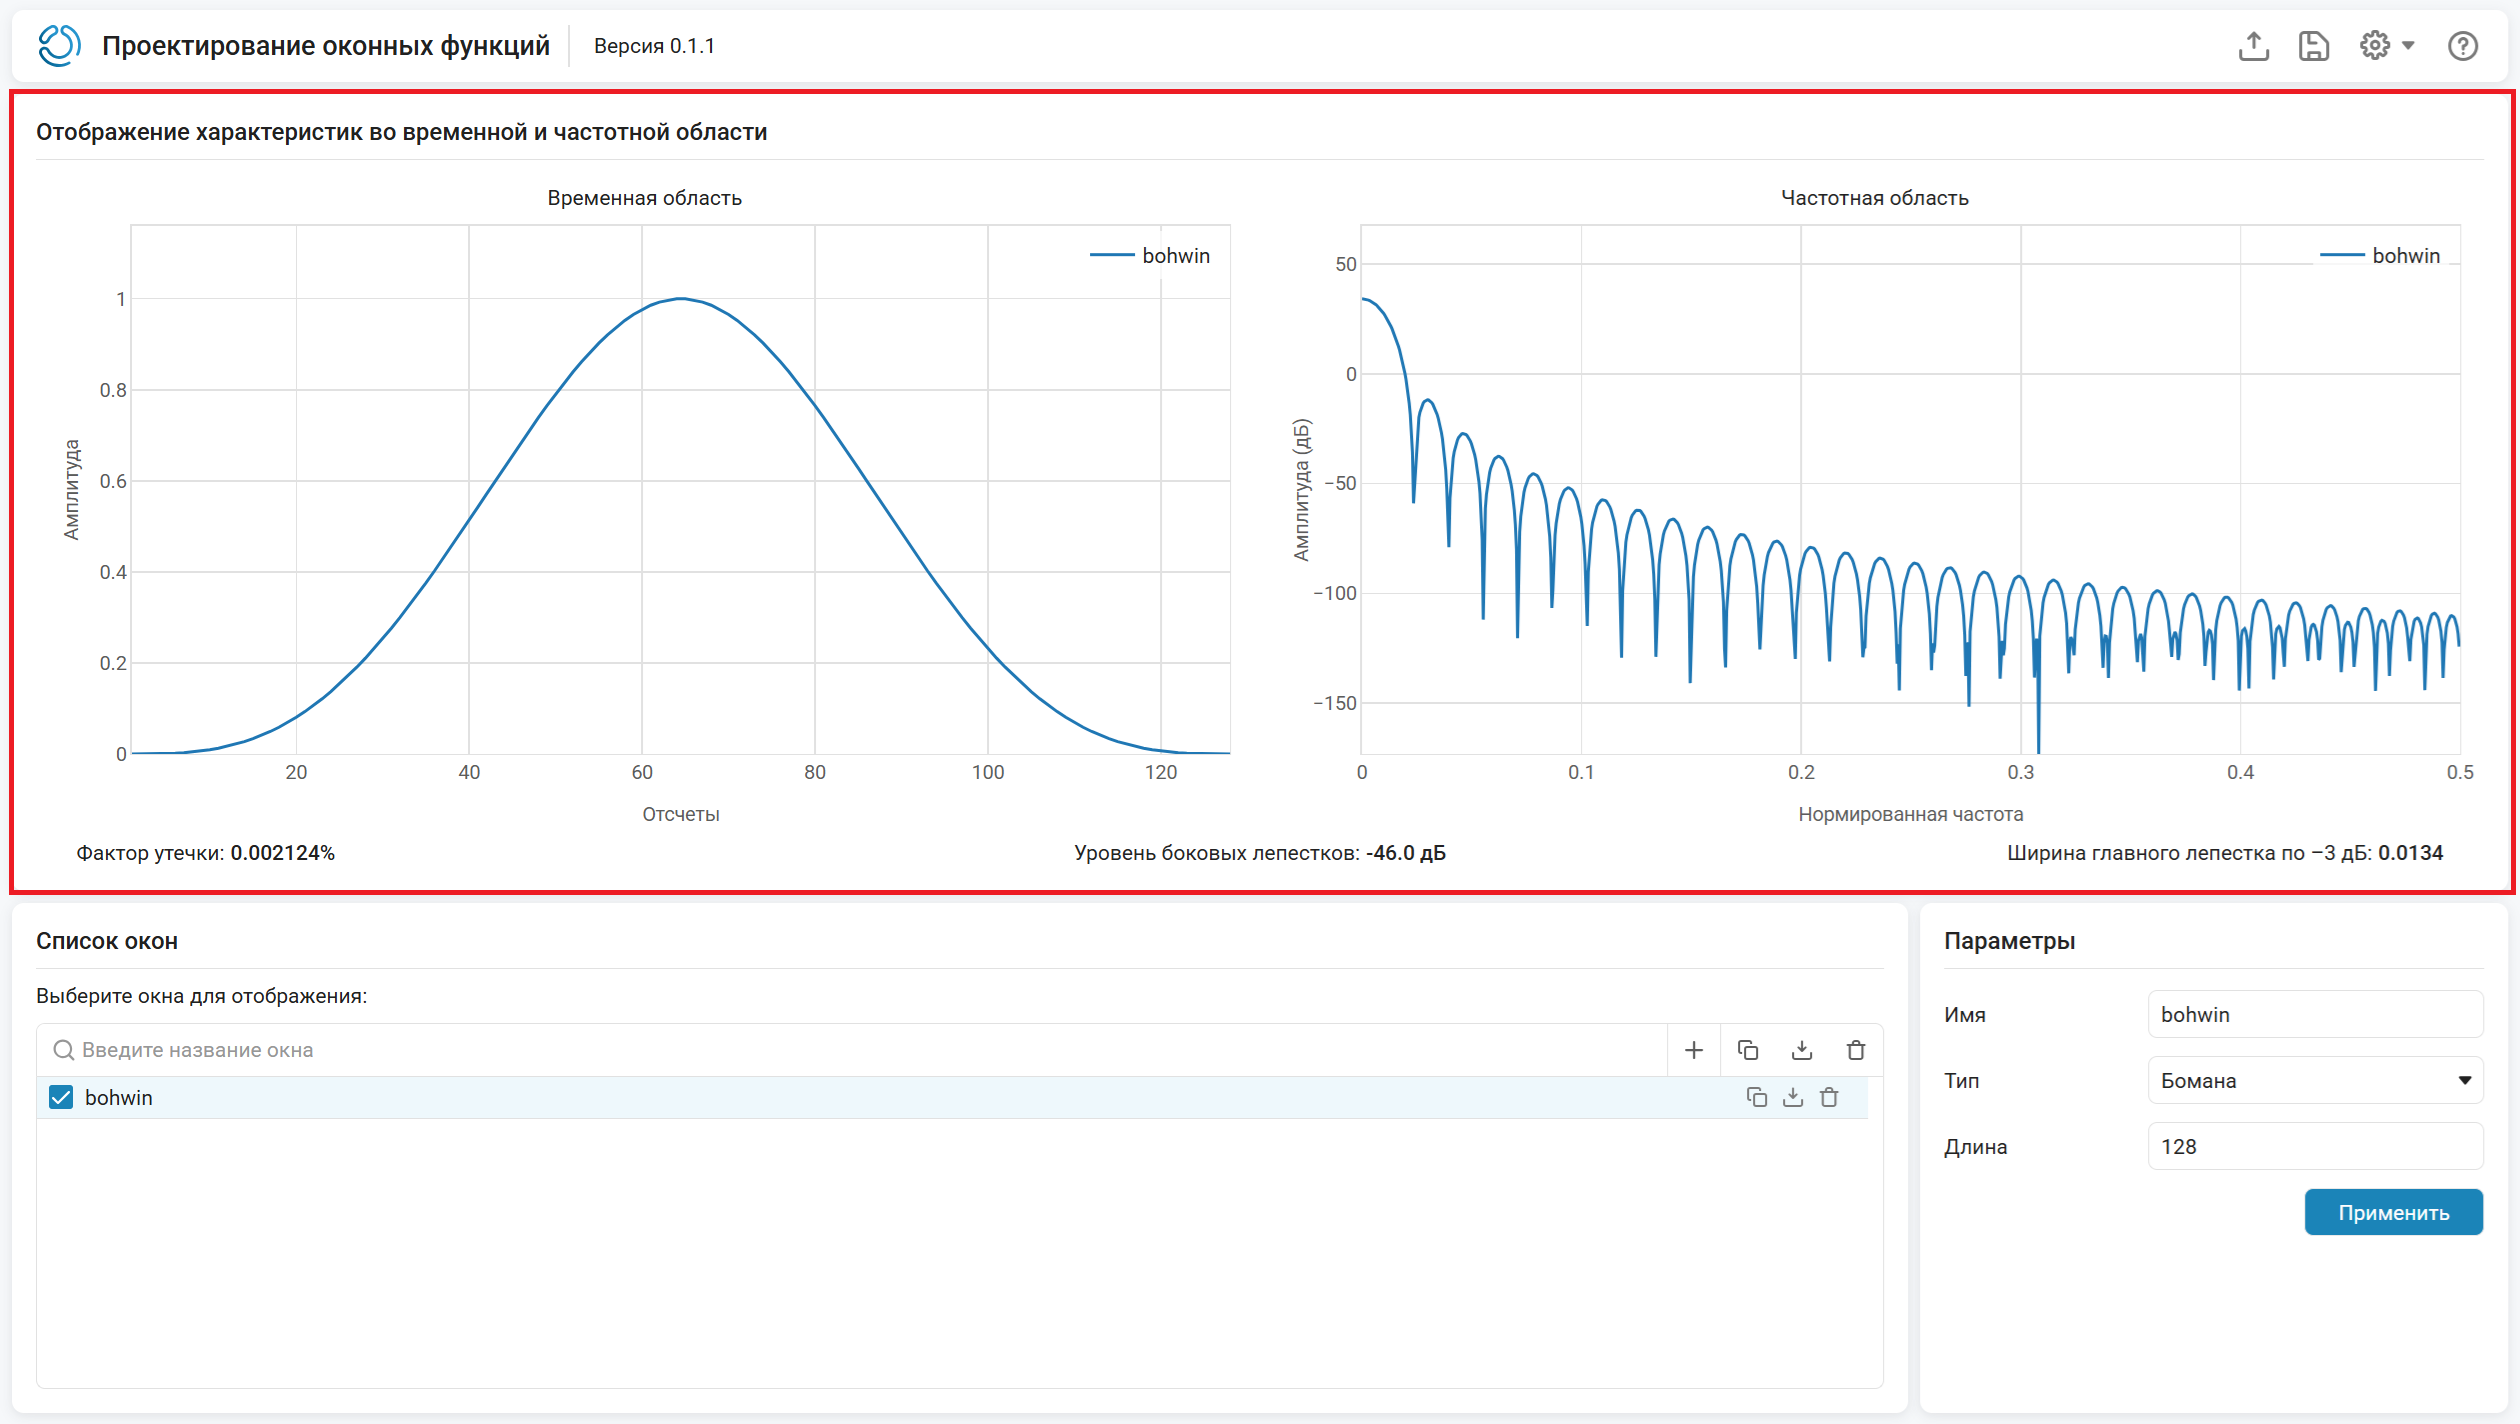Click the app logo icon

pos(59,46)
